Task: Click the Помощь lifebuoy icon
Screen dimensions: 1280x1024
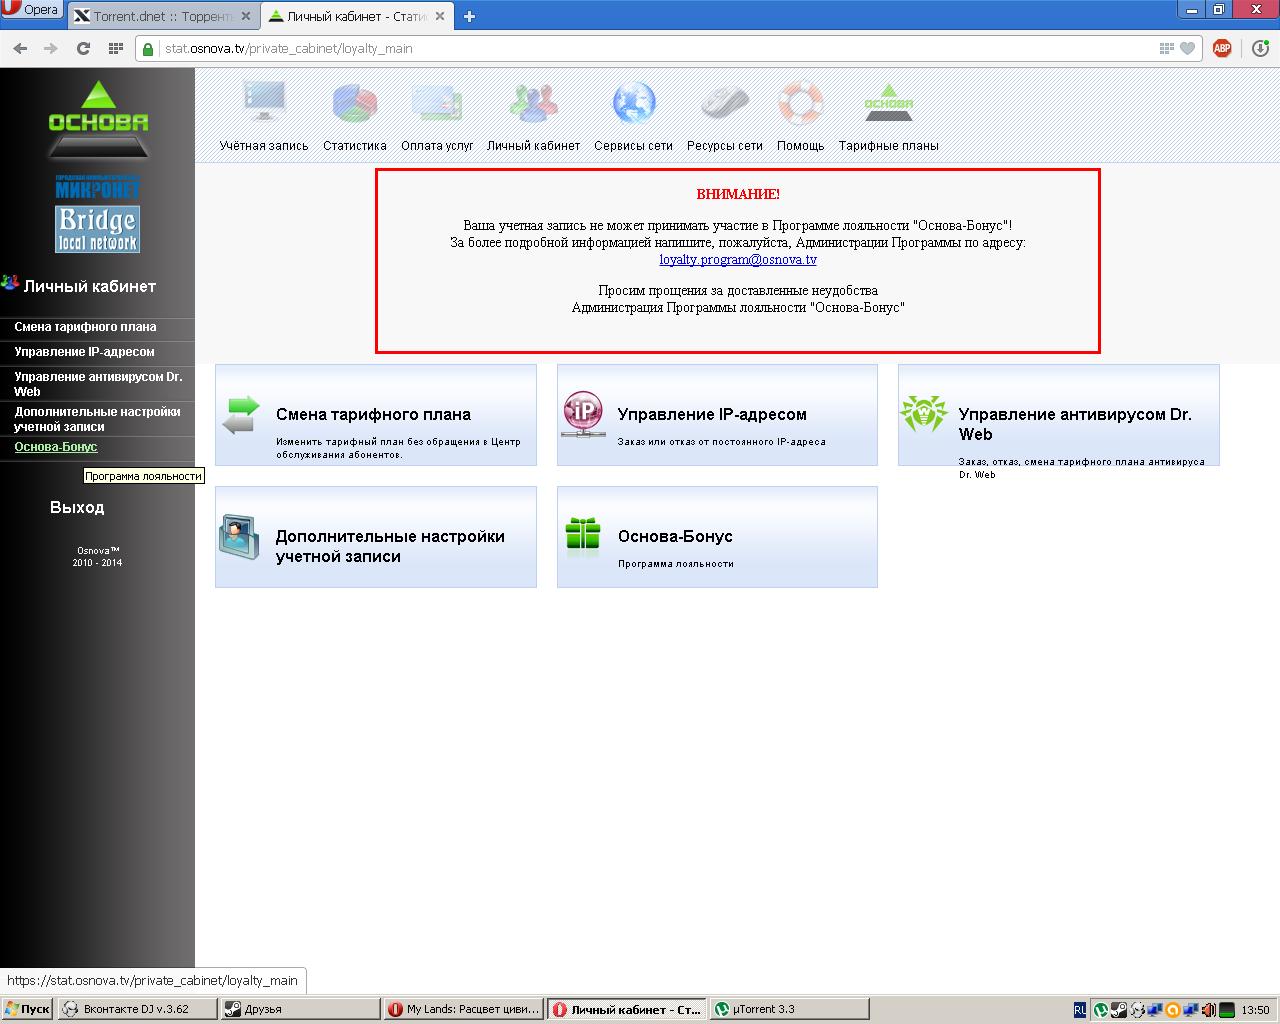Action: coord(800,103)
